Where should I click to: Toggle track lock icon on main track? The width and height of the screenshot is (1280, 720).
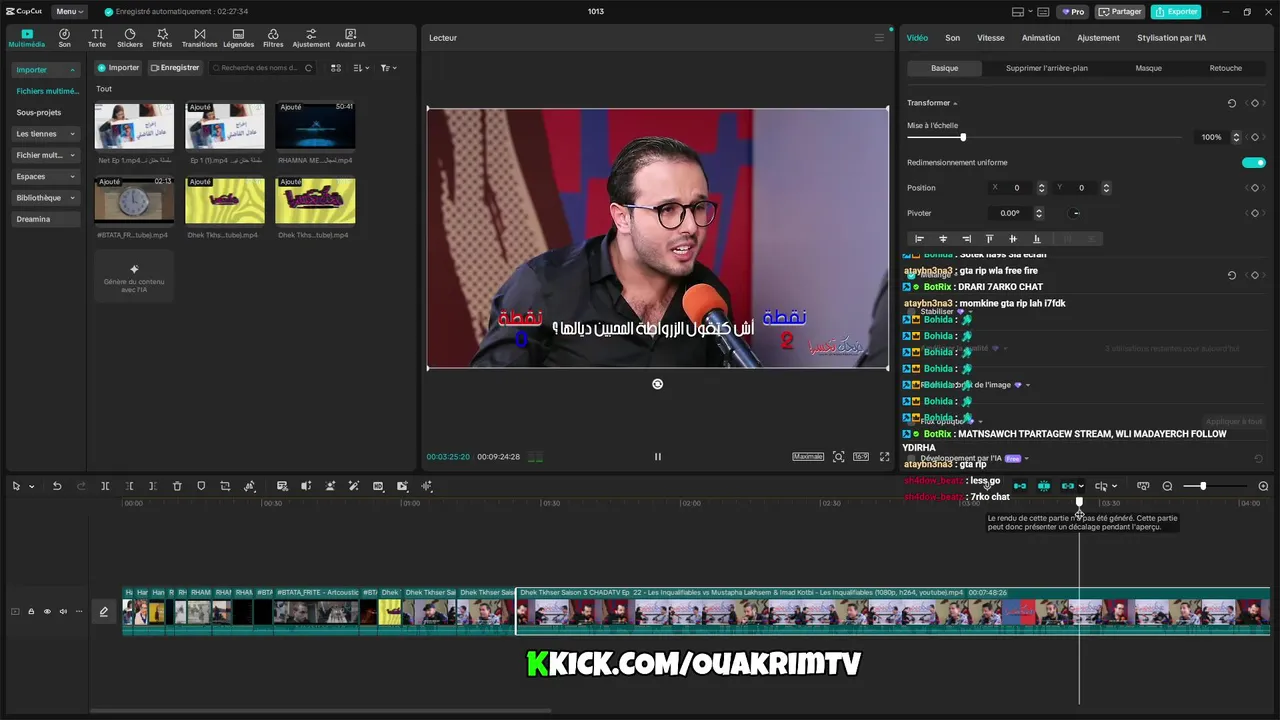[31, 611]
